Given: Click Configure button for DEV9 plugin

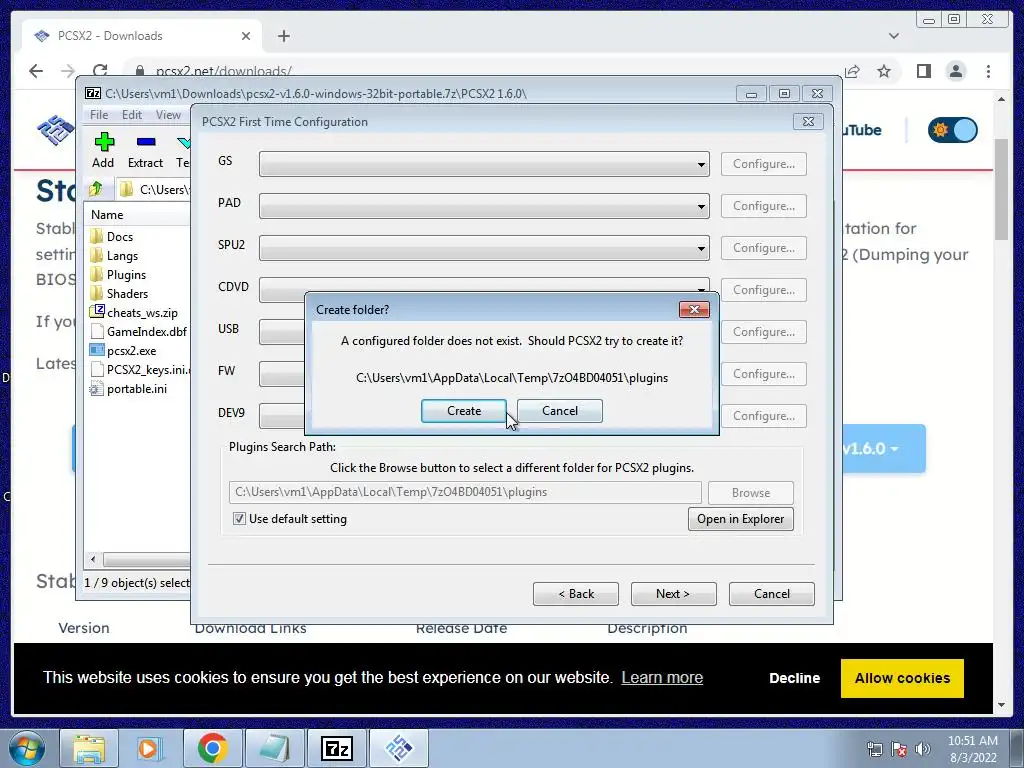Looking at the screenshot, I should coord(763,416).
